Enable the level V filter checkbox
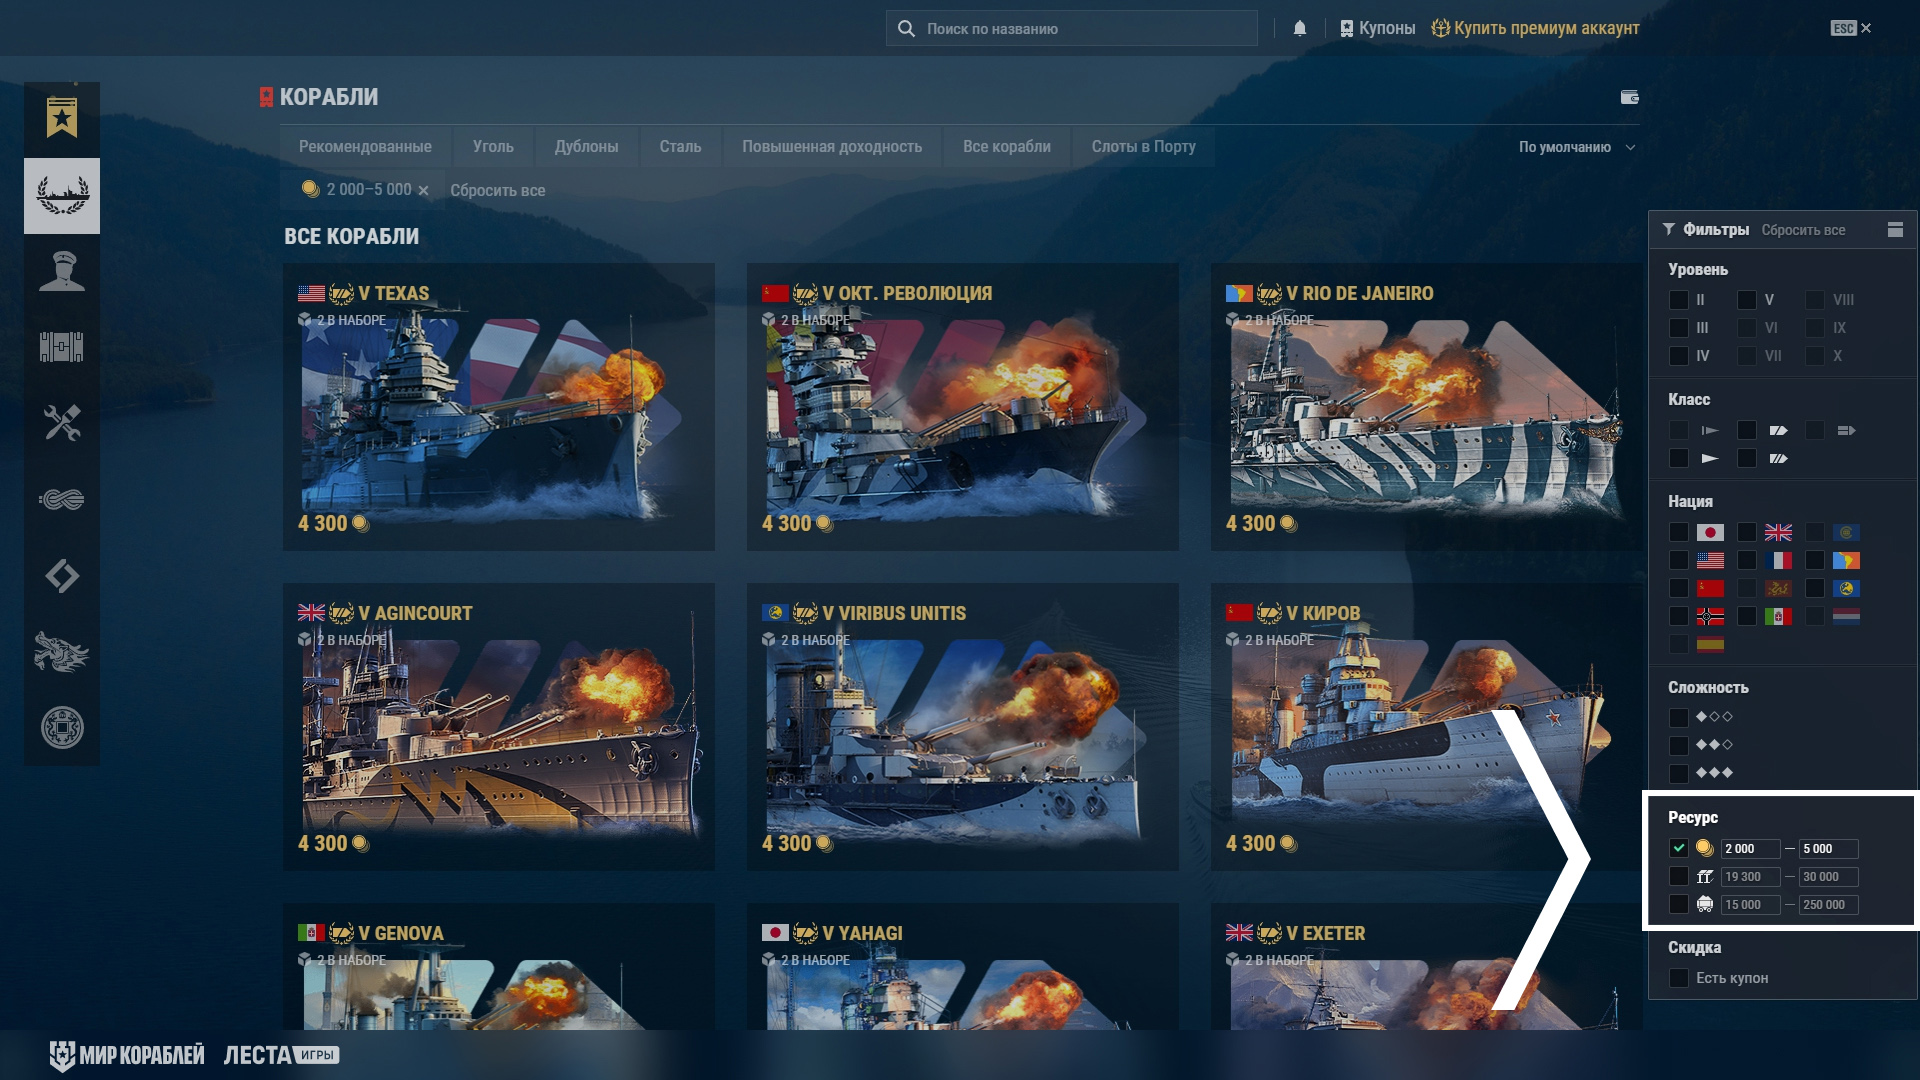Screen dimensions: 1920x1080 click(x=1746, y=300)
